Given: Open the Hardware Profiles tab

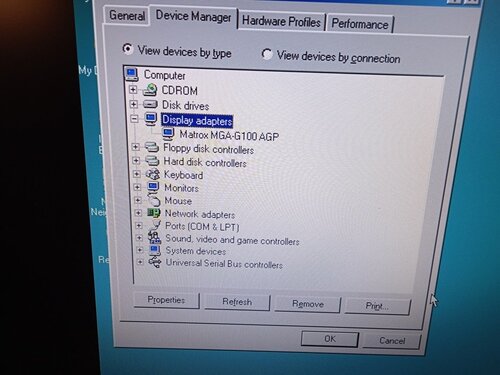Looking at the screenshot, I should (281, 22).
